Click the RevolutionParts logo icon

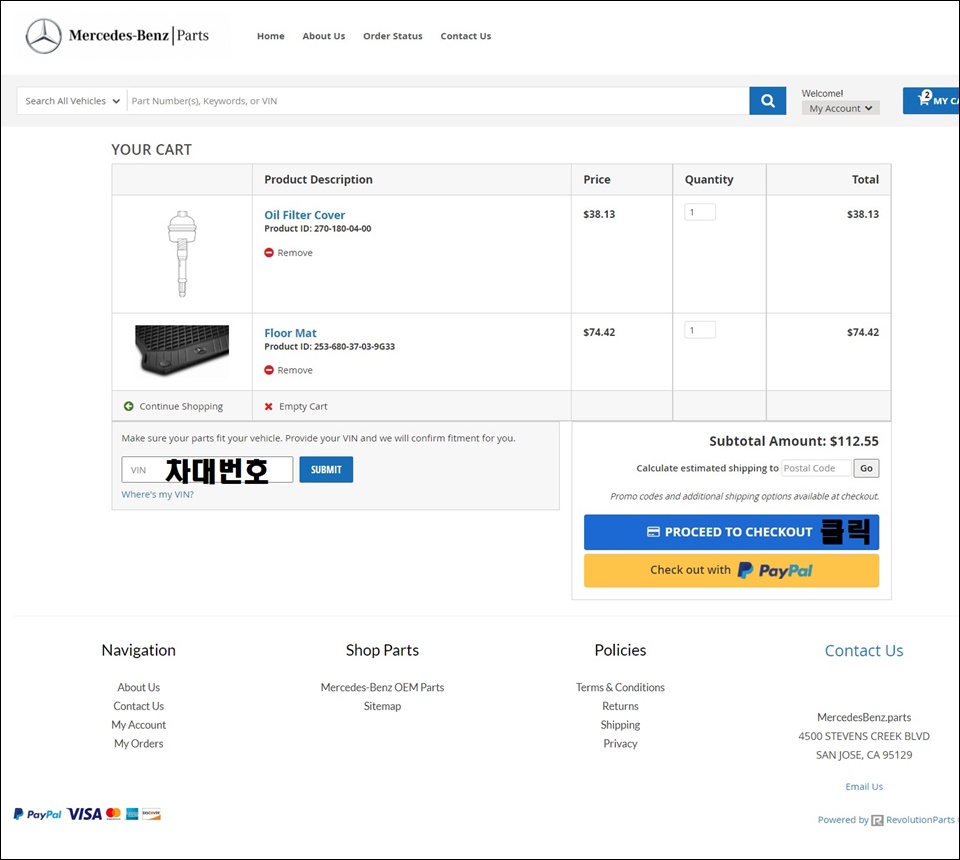pyautogui.click(x=877, y=820)
